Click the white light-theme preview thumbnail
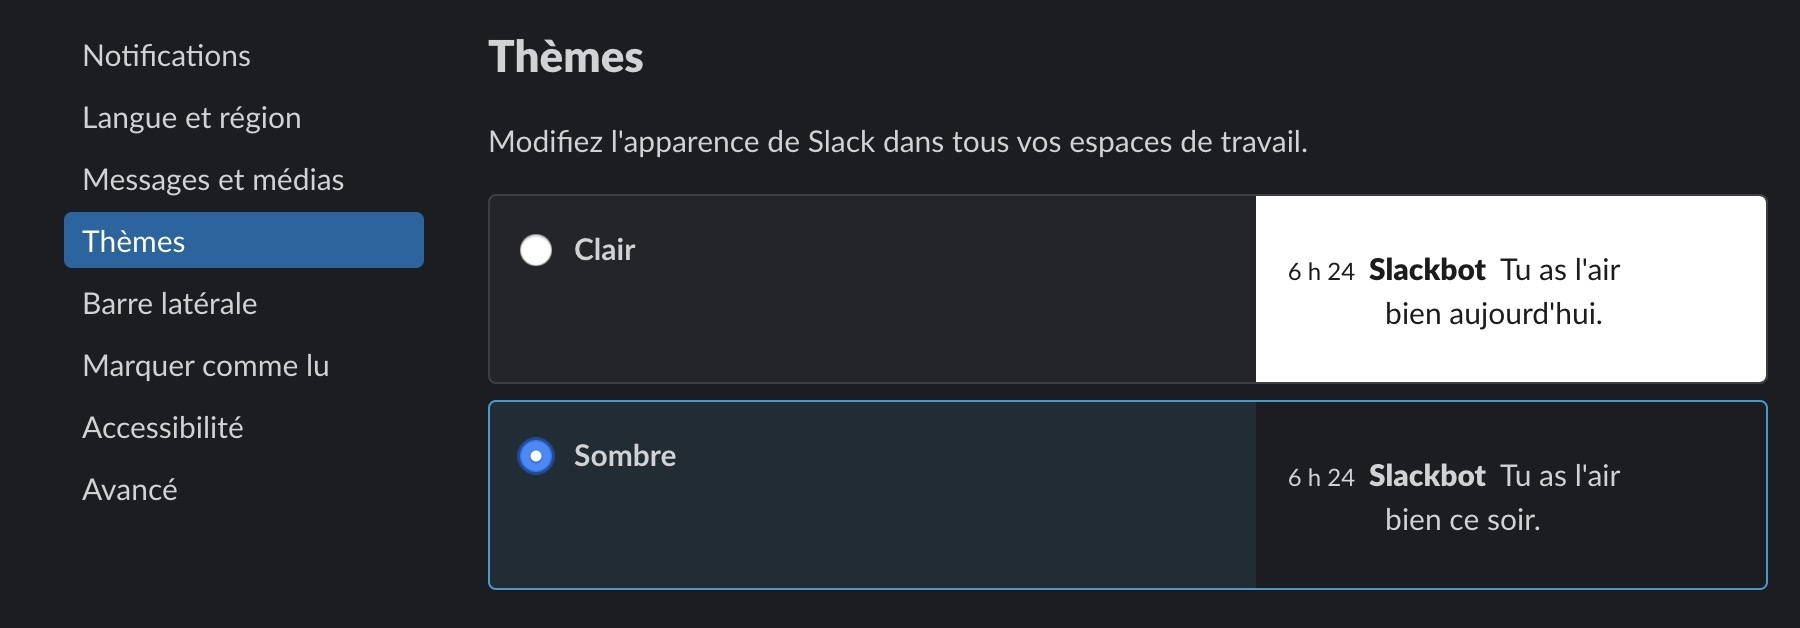1800x628 pixels. click(x=1510, y=289)
